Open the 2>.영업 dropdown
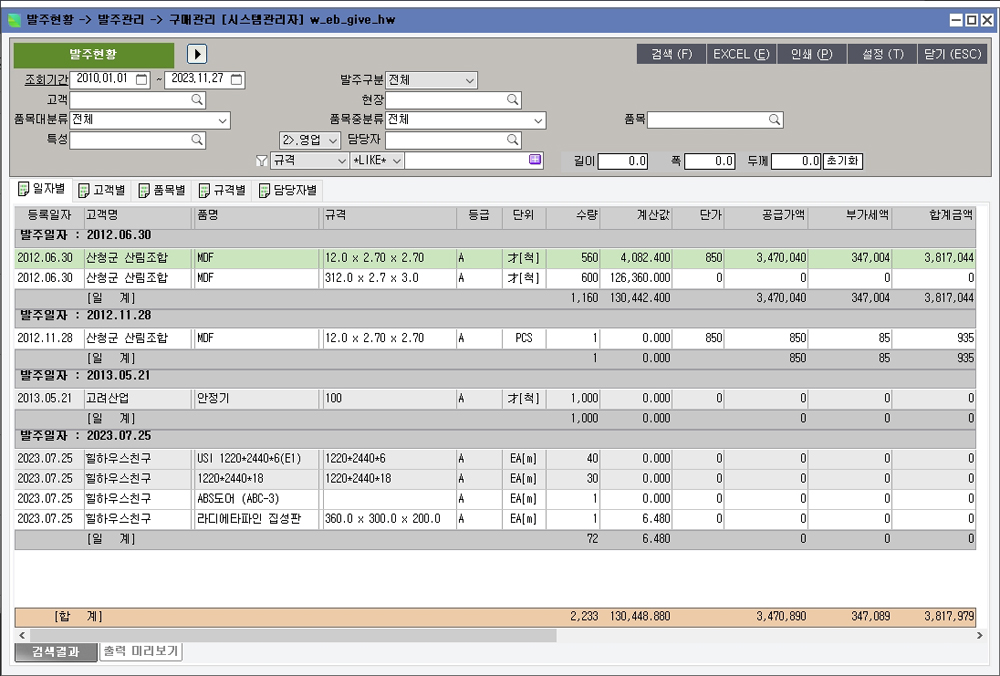This screenshot has width=1000, height=676. (333, 140)
